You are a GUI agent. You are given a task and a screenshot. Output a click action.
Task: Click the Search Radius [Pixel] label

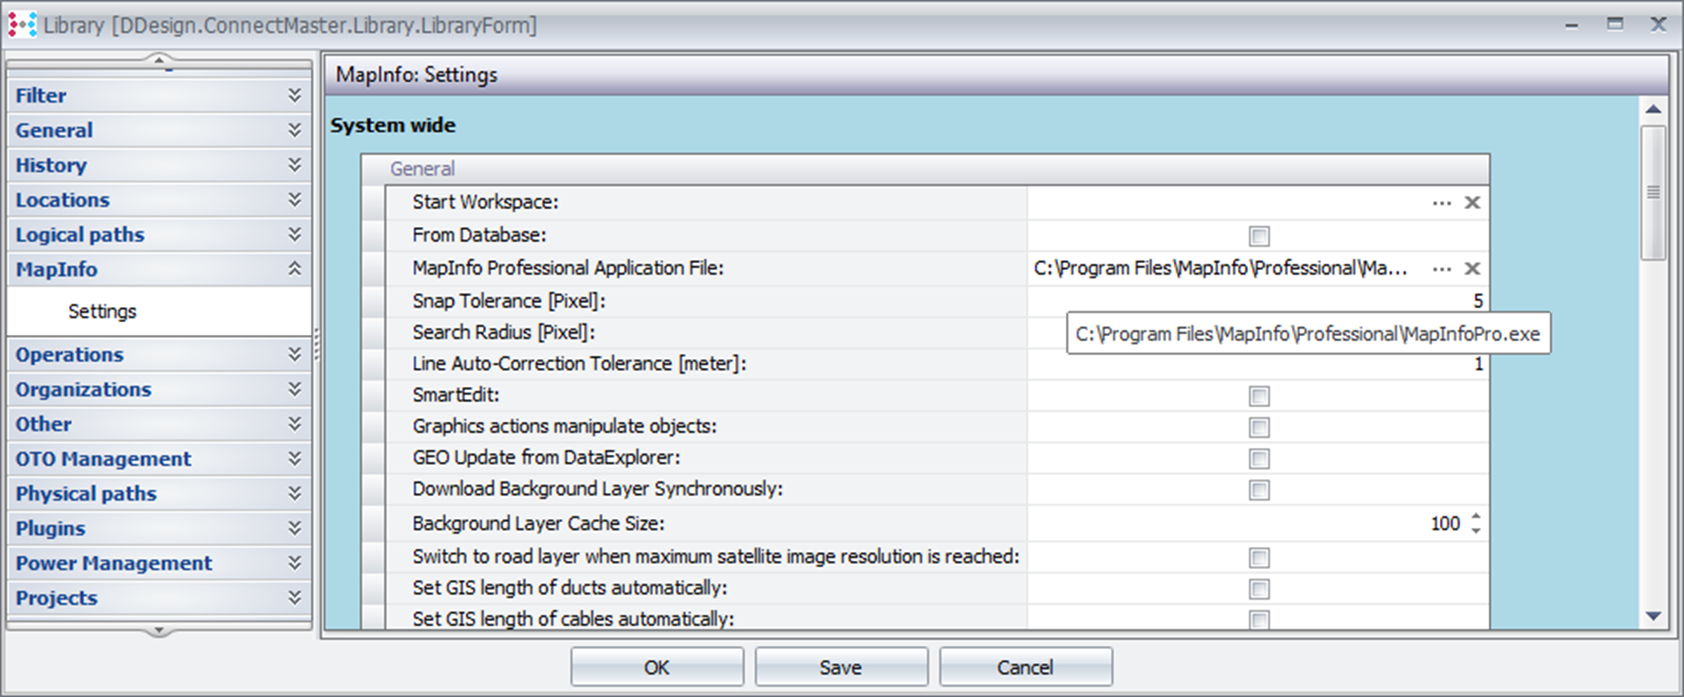[x=503, y=332]
